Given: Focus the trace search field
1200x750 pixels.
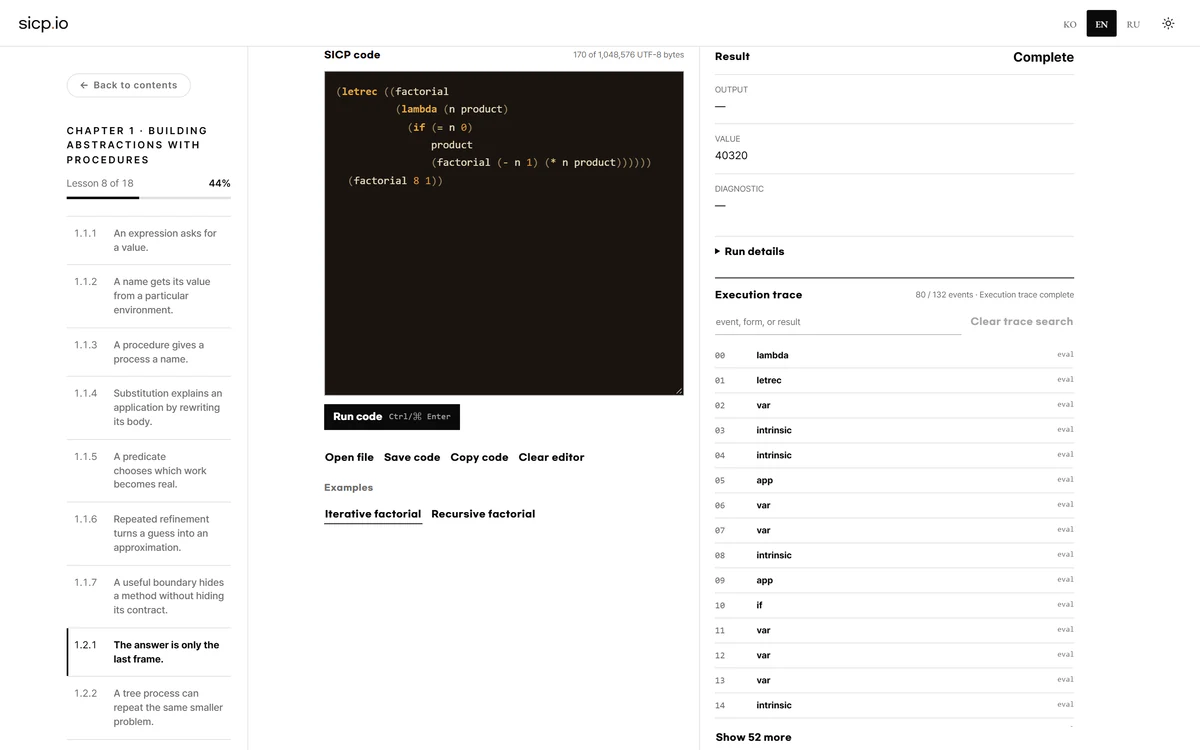Looking at the screenshot, I should (838, 322).
